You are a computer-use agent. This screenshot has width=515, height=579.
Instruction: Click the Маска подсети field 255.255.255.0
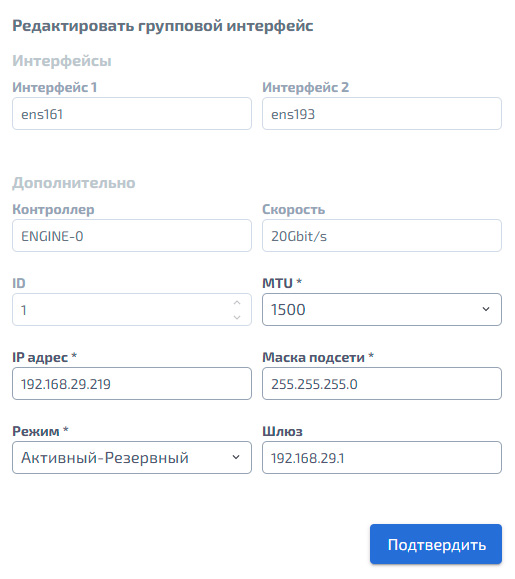click(382, 384)
